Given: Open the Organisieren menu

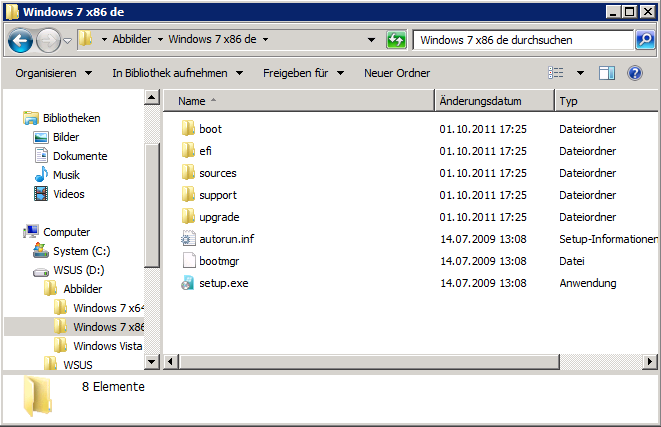Looking at the screenshot, I should pos(54,73).
